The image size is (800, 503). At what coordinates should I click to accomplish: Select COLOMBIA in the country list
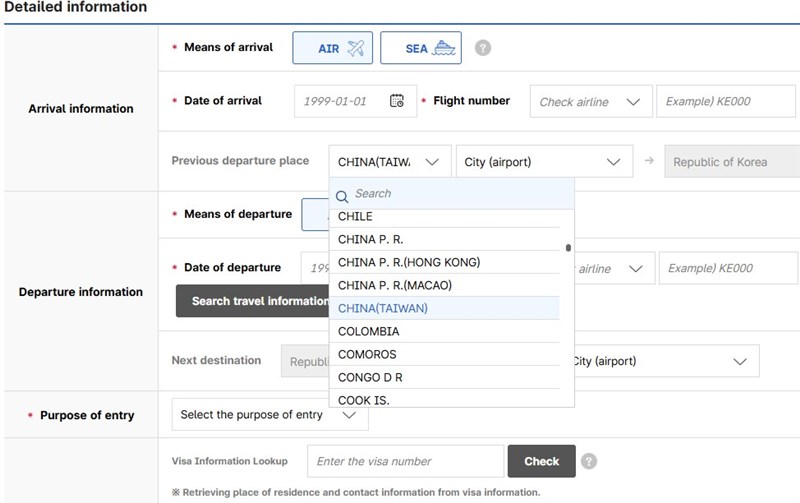pyautogui.click(x=368, y=331)
